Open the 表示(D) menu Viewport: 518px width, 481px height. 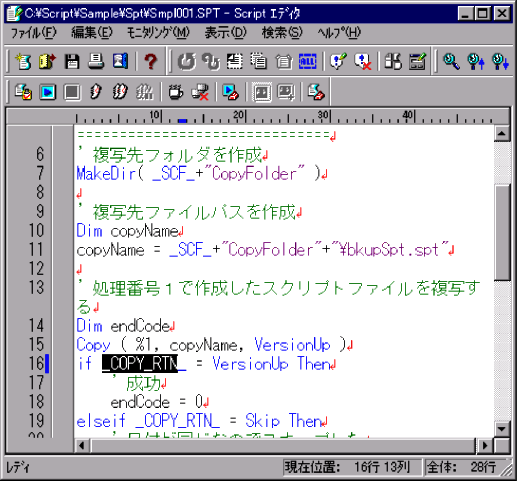click(226, 33)
